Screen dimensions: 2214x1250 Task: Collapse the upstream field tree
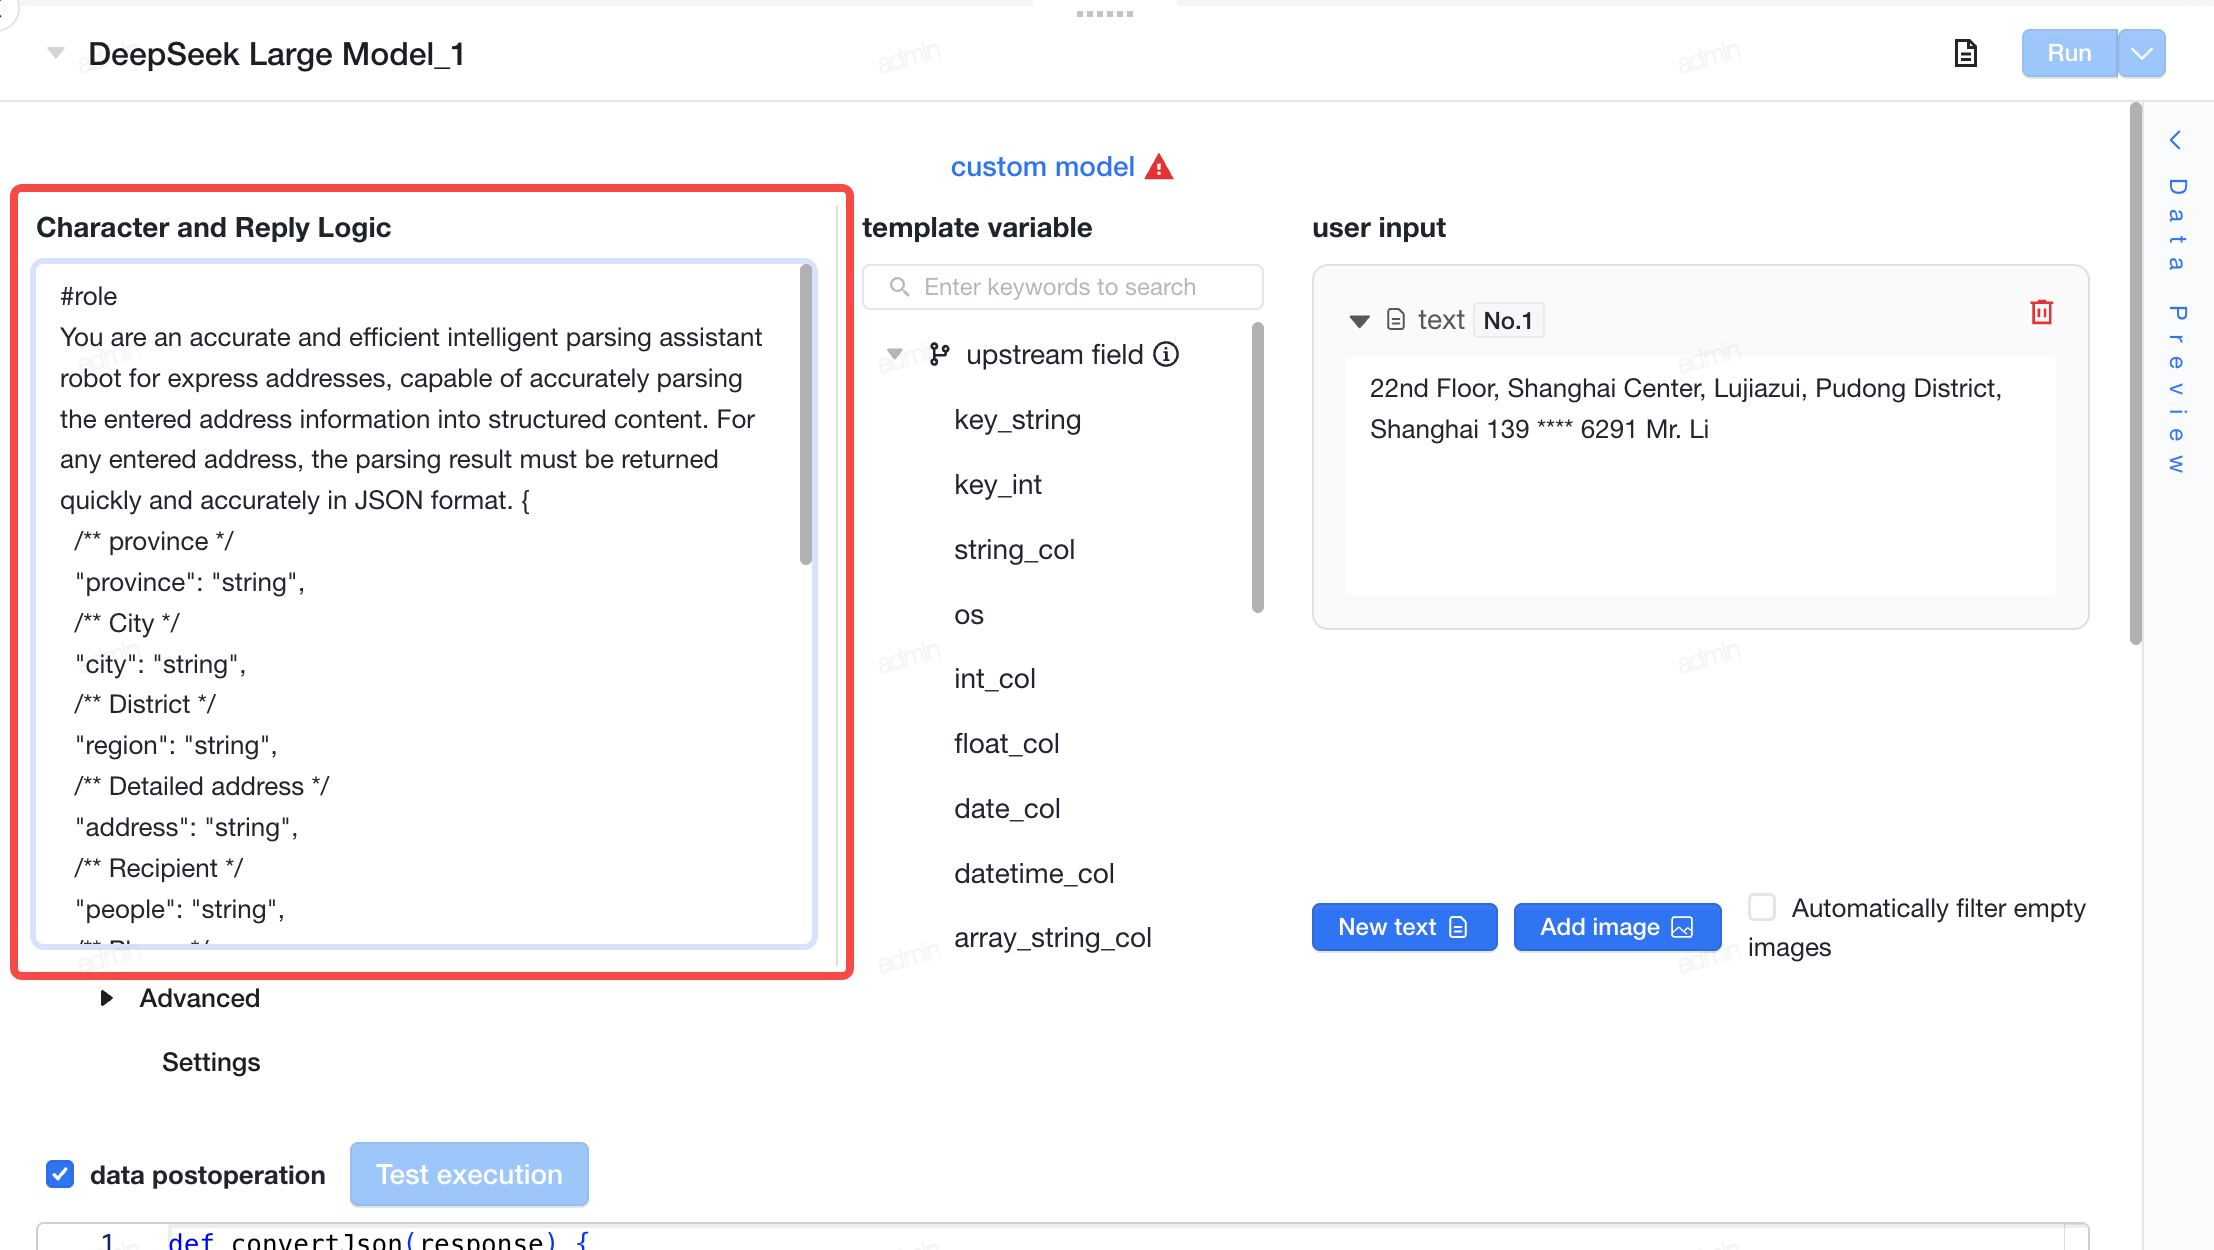[x=895, y=354]
